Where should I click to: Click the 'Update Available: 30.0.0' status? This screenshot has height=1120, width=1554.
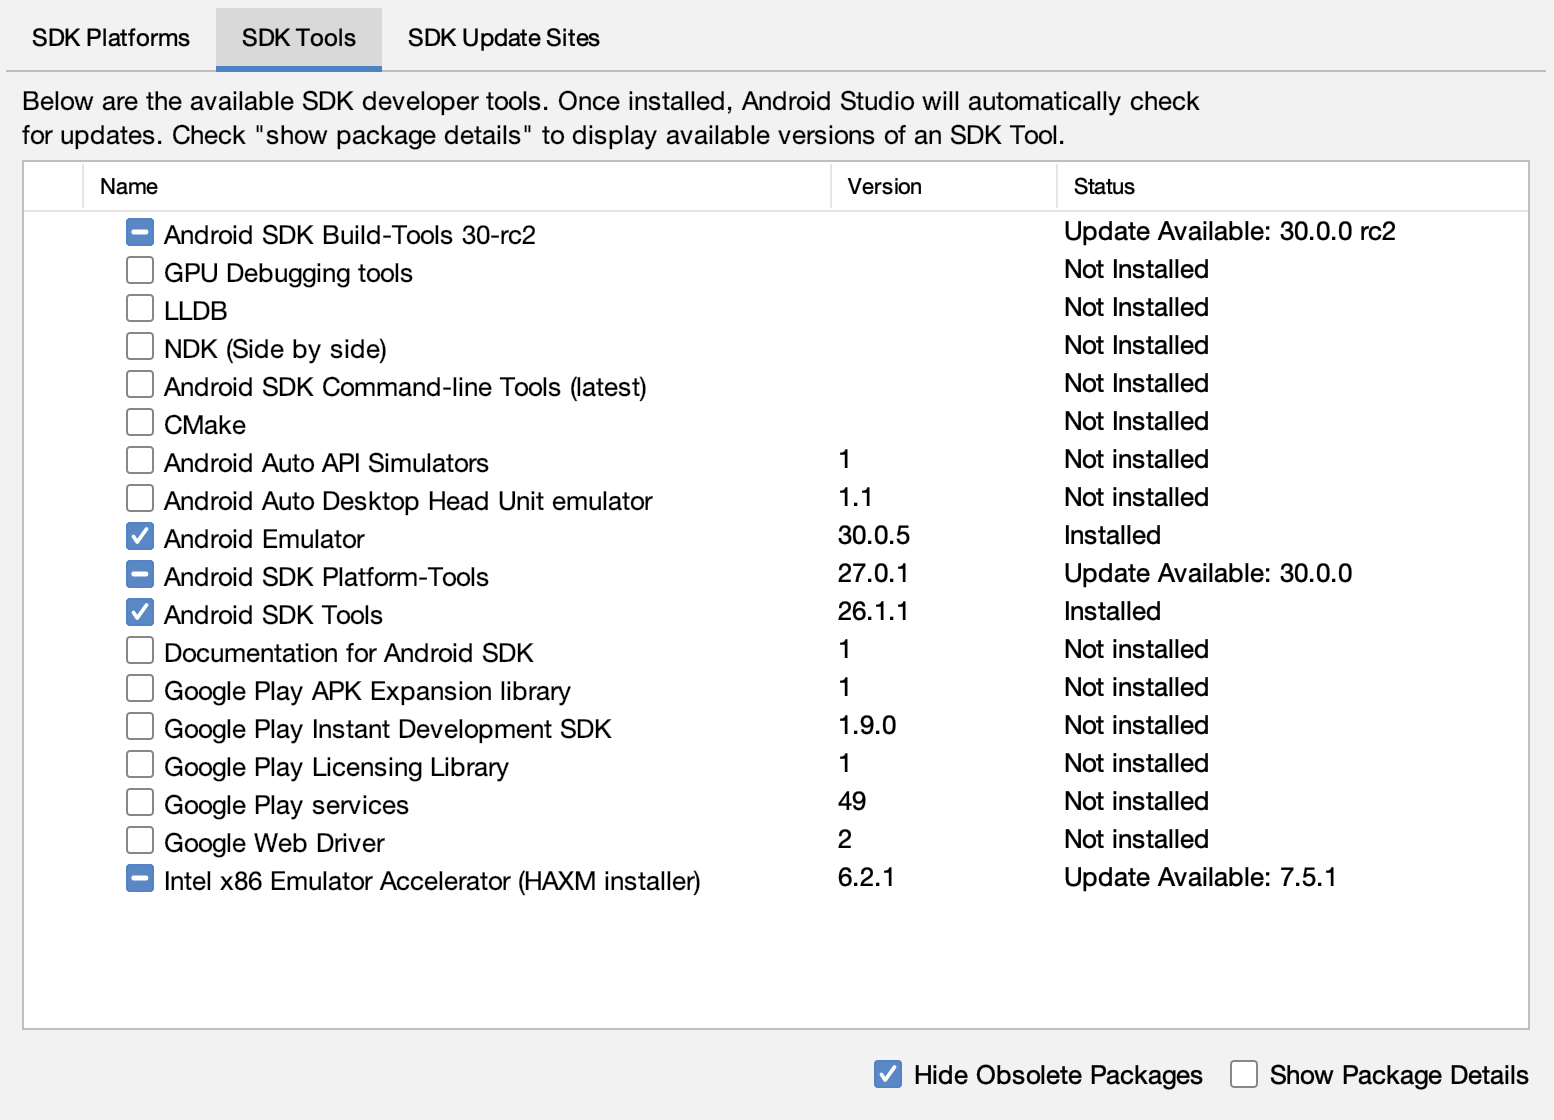coord(1208,573)
